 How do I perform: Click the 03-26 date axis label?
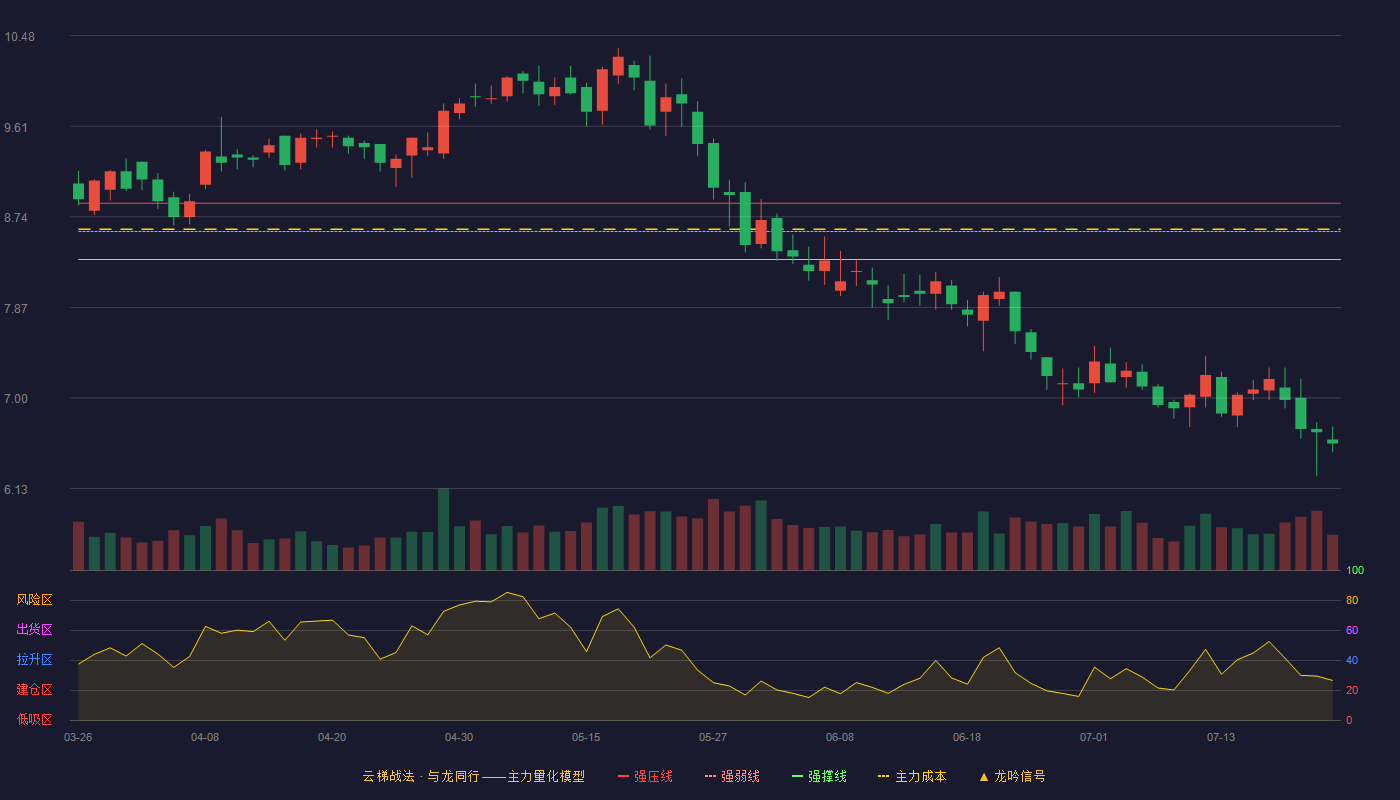coord(78,737)
